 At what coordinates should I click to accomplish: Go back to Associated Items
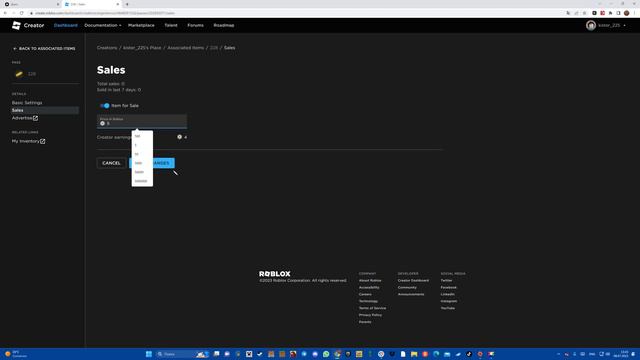(x=44, y=49)
